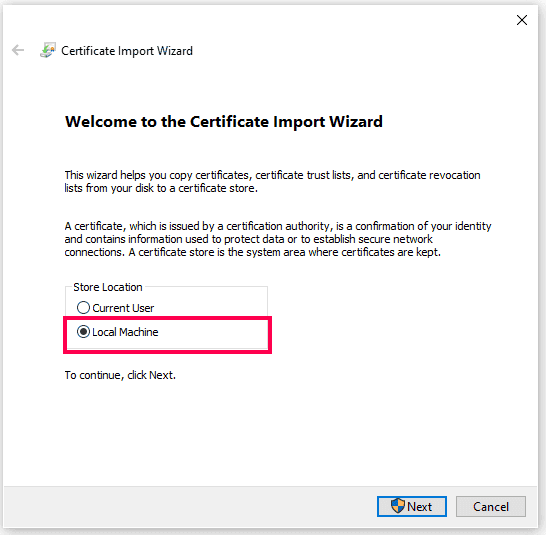Image resolution: width=546 pixels, height=535 pixels.
Task: Click the Store Location group label
Action: click(x=108, y=287)
